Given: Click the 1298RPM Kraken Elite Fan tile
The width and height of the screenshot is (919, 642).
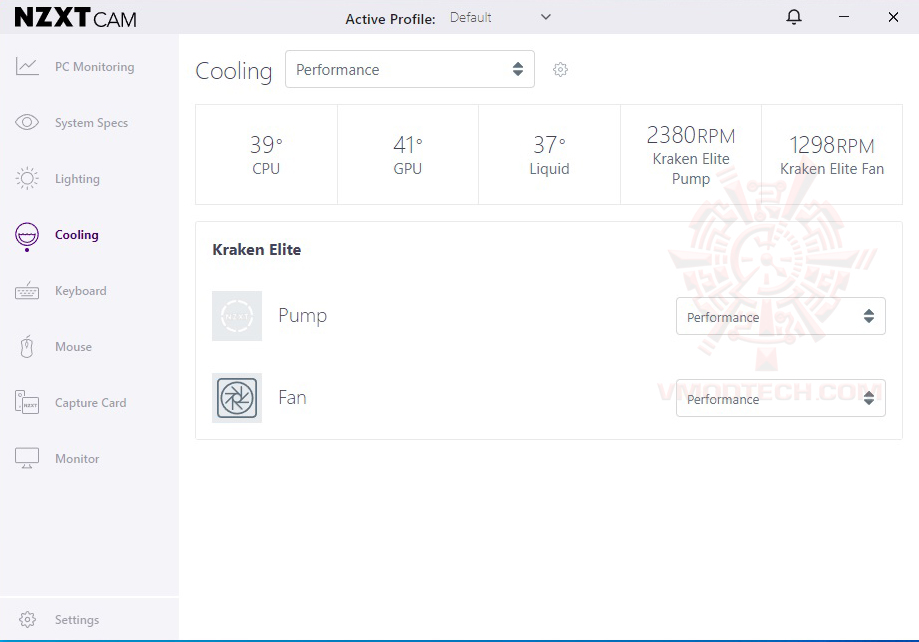Looking at the screenshot, I should coord(832,155).
